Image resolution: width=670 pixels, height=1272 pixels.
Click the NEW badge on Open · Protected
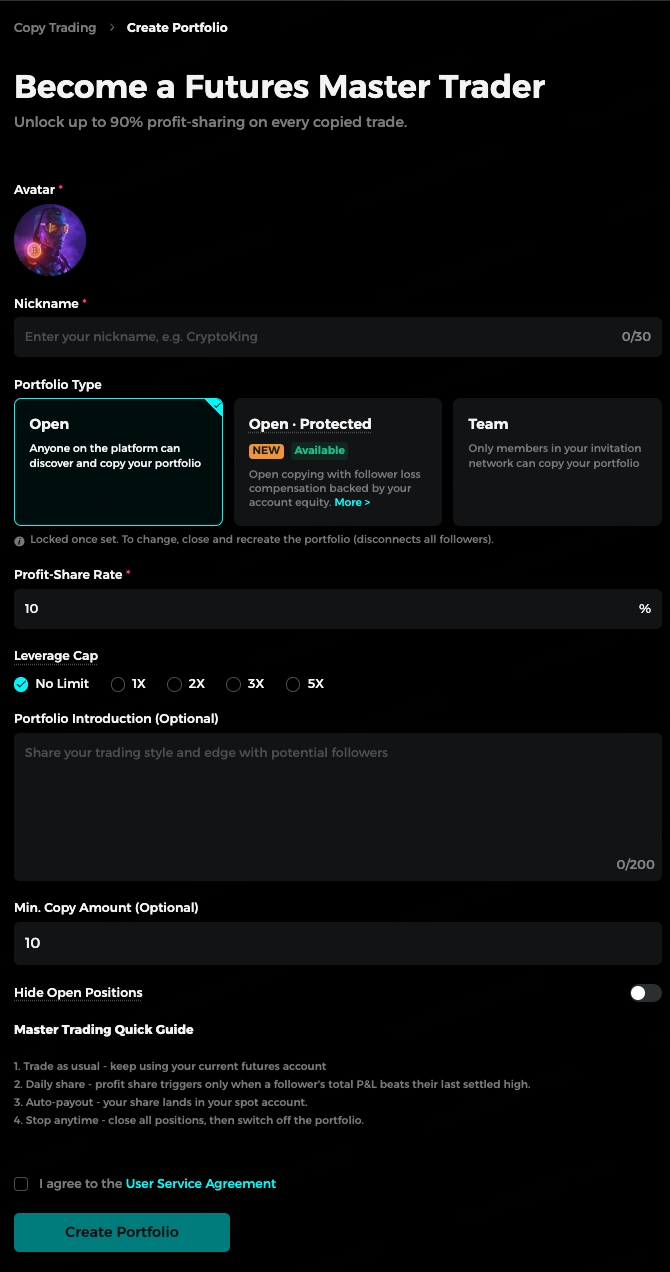pyautogui.click(x=266, y=450)
